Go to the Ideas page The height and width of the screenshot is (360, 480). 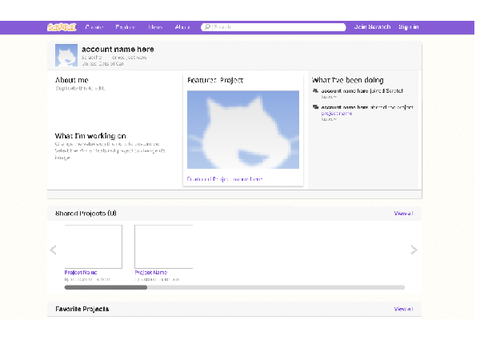pyautogui.click(x=155, y=27)
